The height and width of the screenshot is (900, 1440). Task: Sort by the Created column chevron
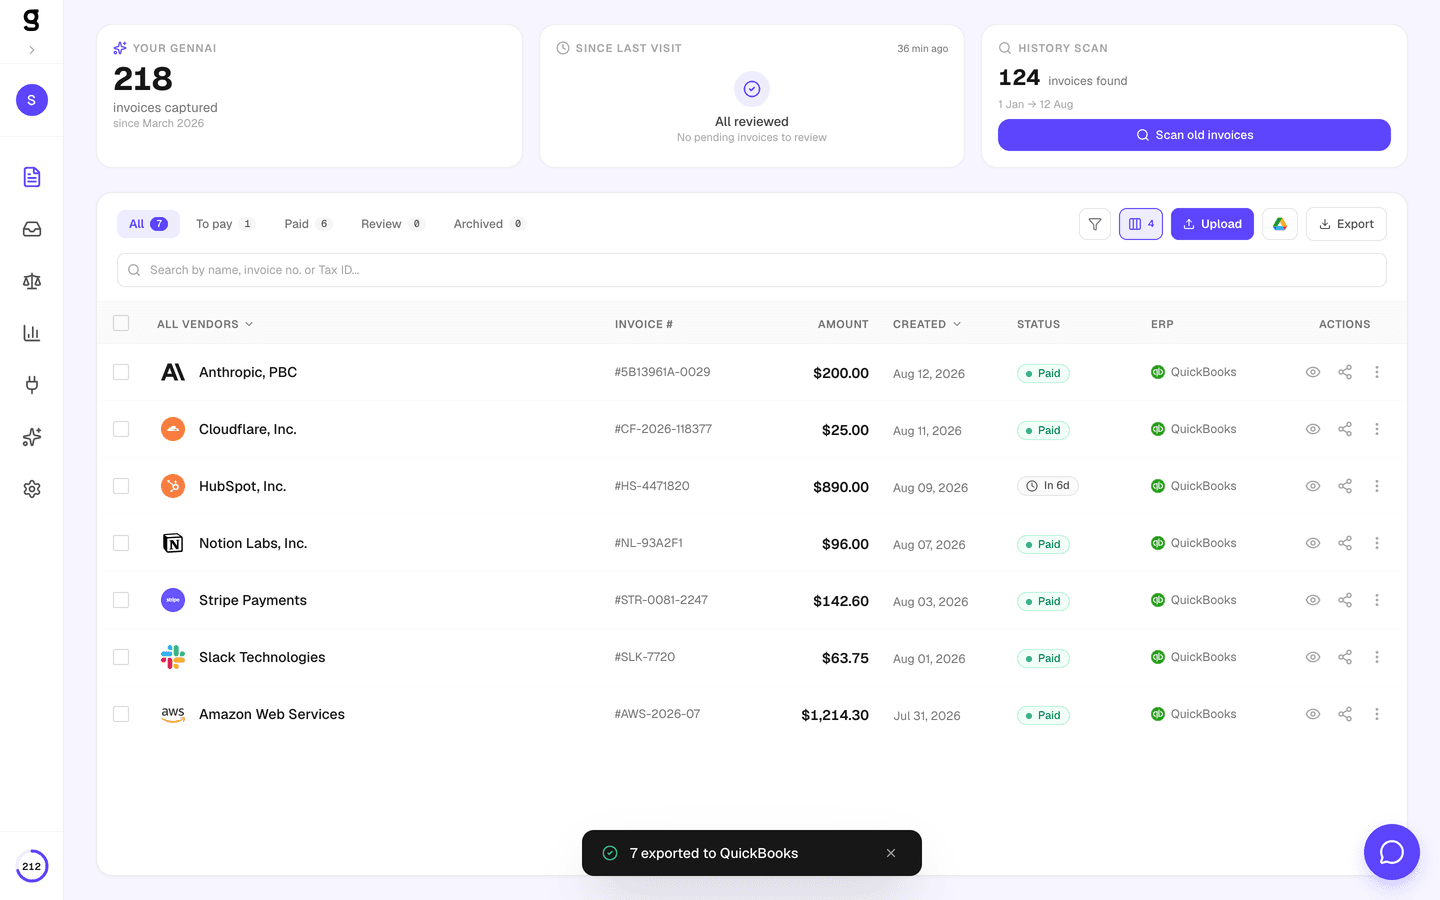[x=957, y=324]
